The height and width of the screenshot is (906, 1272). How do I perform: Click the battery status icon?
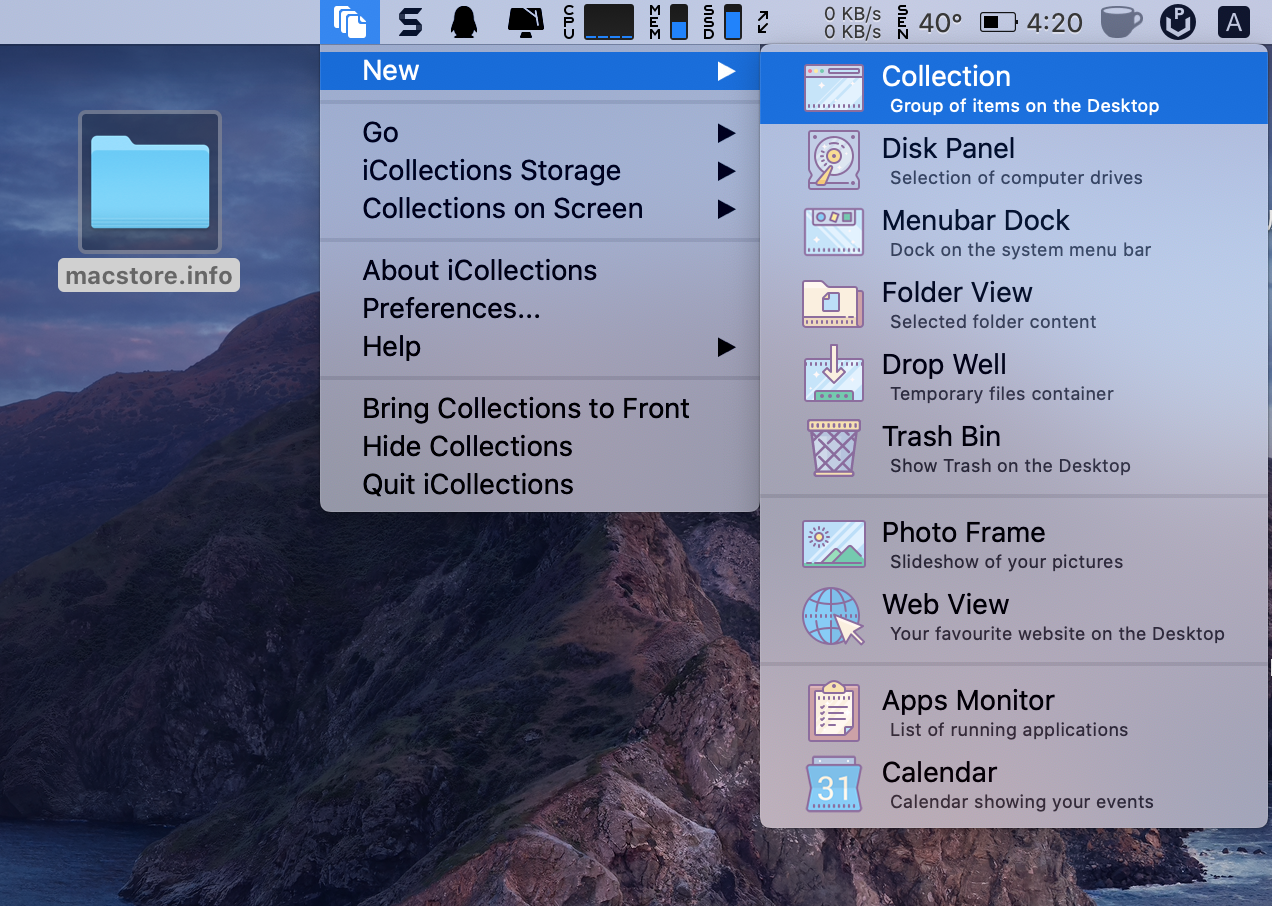[x=998, y=22]
